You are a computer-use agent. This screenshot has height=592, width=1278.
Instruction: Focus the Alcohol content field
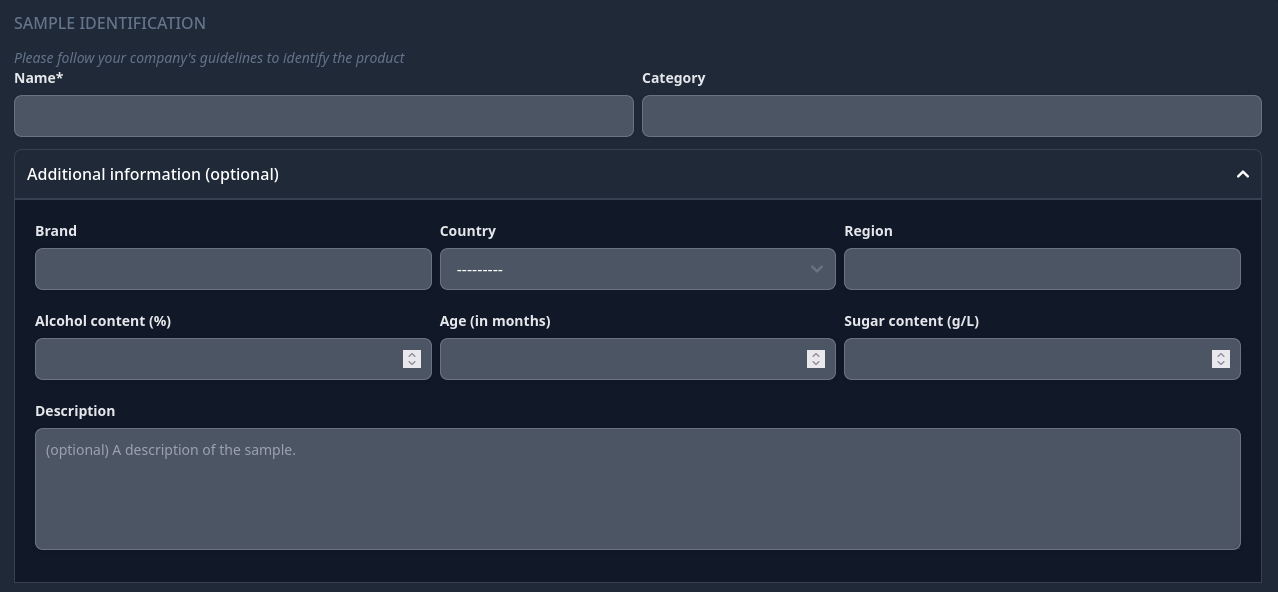pos(233,359)
